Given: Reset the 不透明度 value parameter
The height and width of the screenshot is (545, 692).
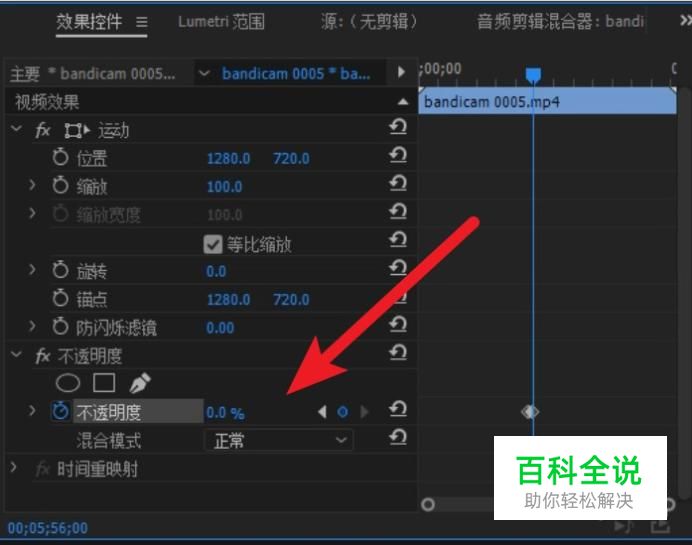Looking at the screenshot, I should click(398, 410).
